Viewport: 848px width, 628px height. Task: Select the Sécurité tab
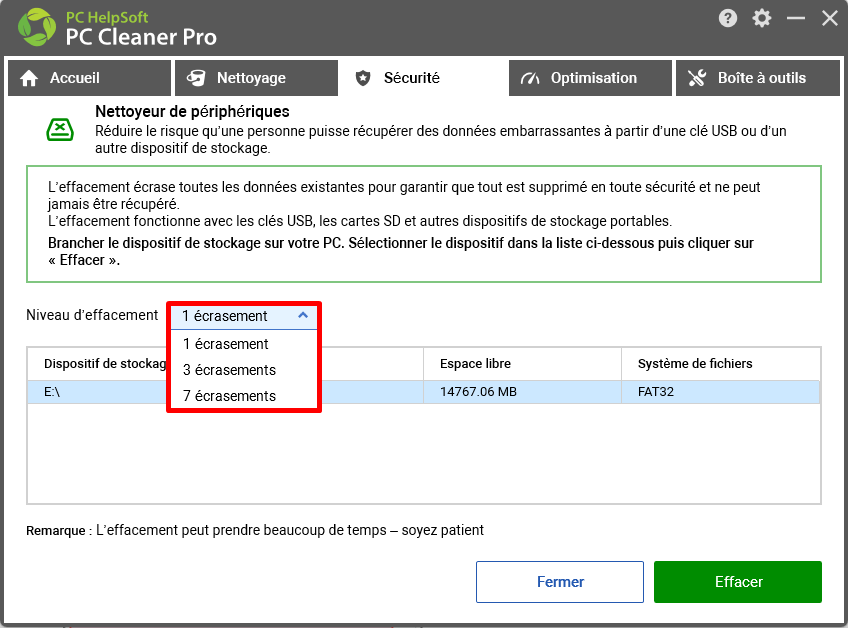(x=423, y=78)
